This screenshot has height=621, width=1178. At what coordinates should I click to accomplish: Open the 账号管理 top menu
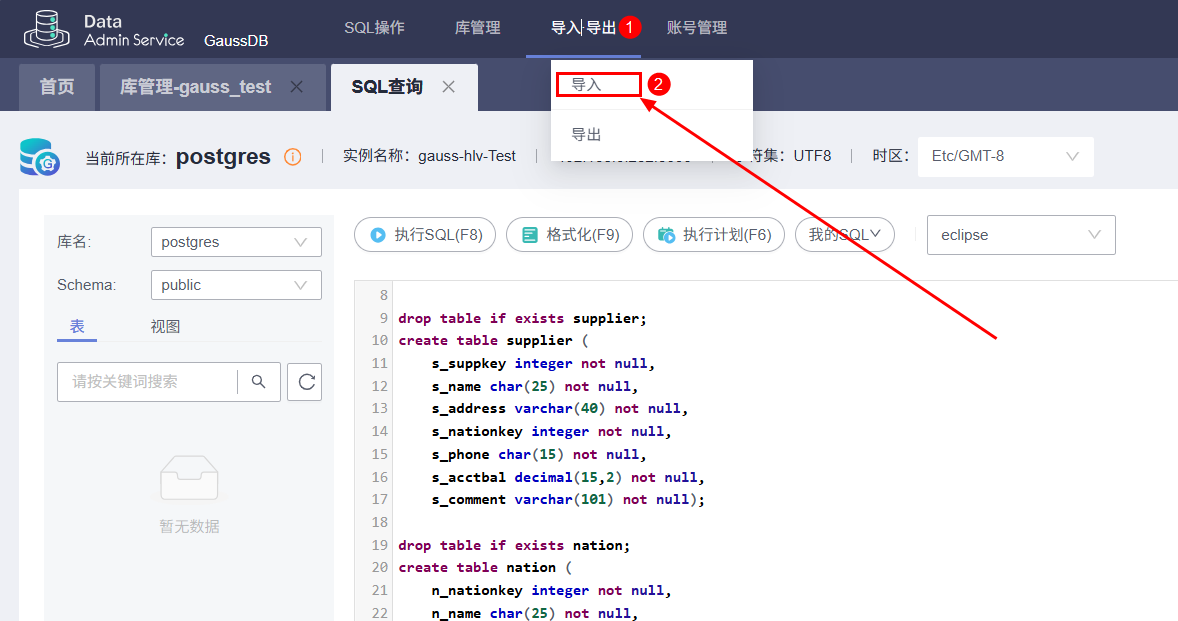click(x=697, y=28)
